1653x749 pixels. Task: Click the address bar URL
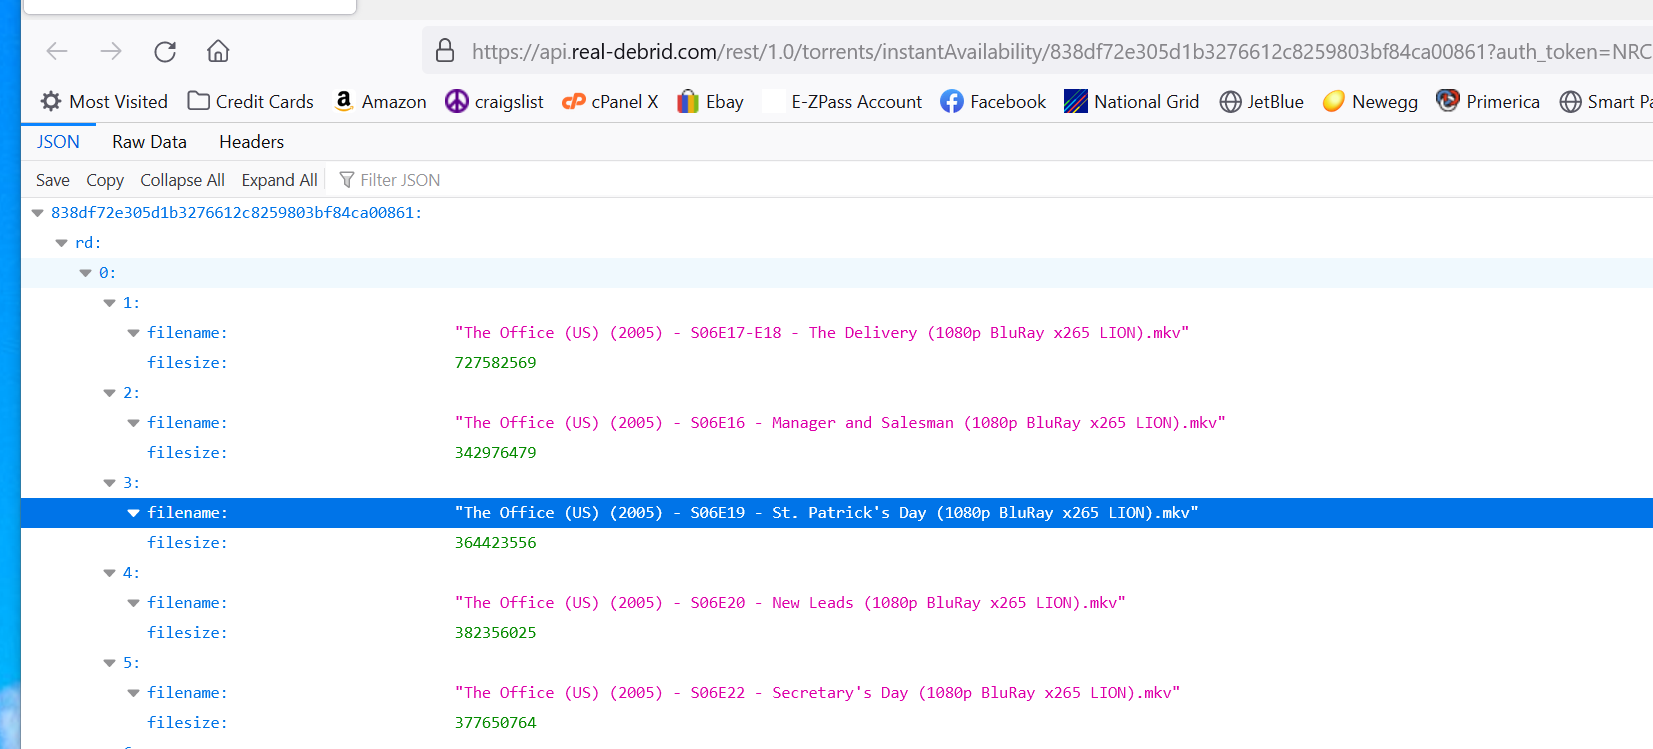1060,51
